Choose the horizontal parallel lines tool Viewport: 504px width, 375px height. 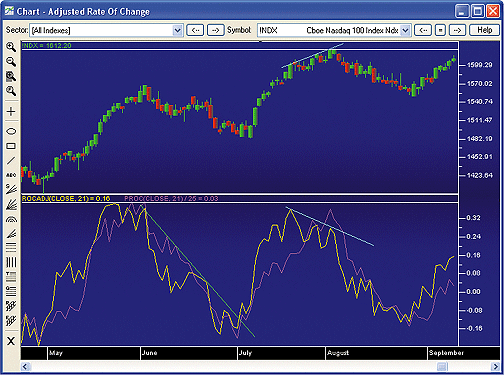(x=11, y=247)
